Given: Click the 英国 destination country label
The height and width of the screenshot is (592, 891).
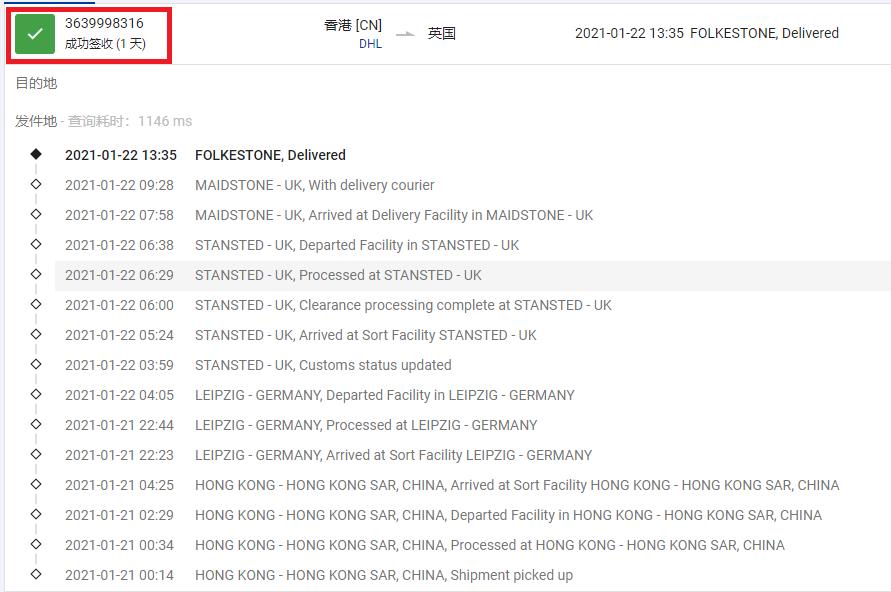Looking at the screenshot, I should pos(442,33).
